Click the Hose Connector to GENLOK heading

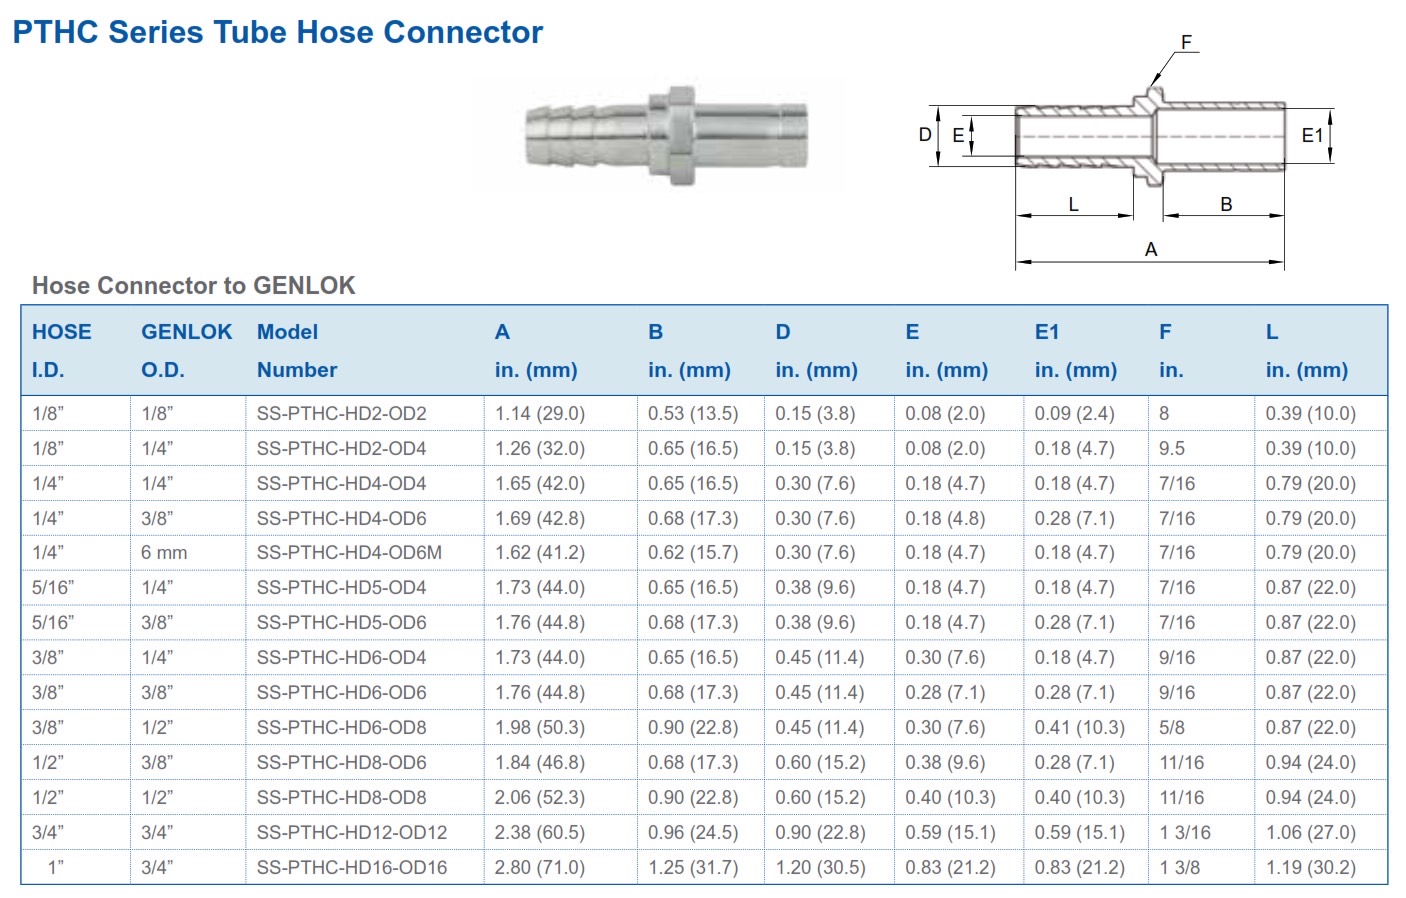tap(193, 286)
